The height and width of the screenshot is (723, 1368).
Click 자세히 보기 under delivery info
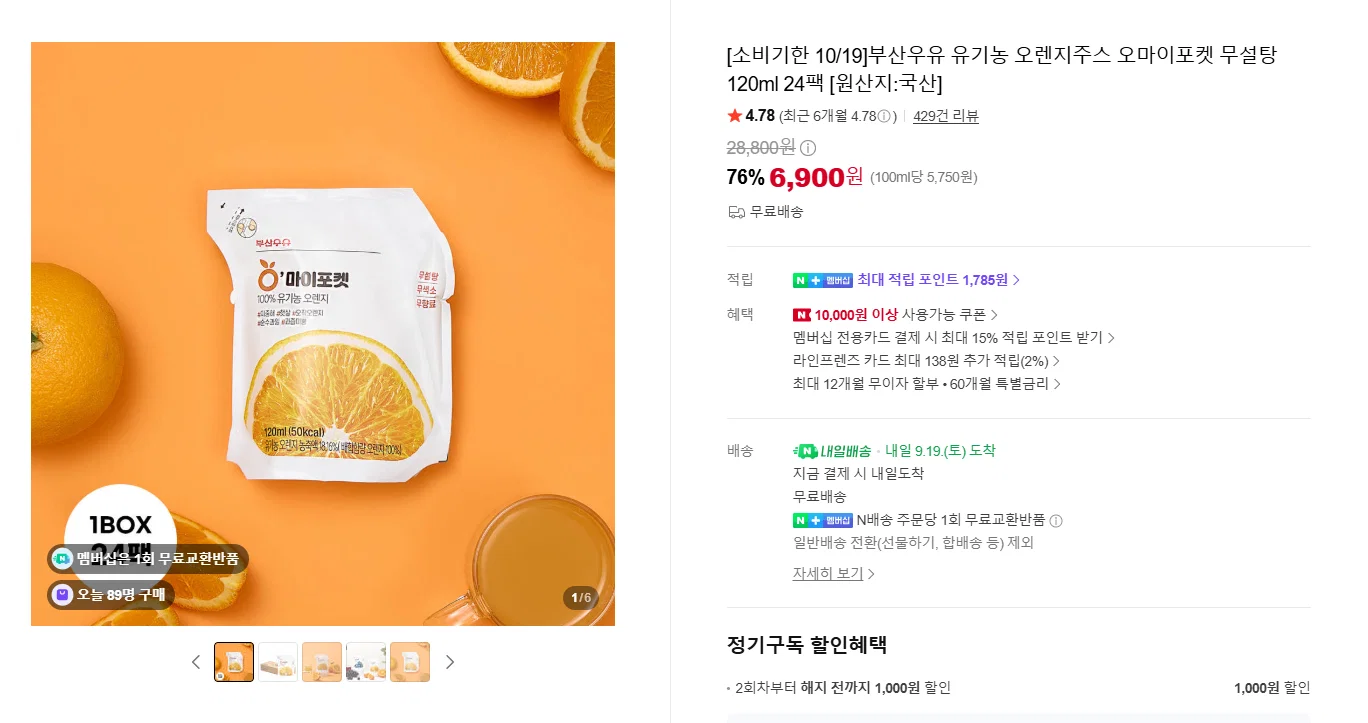pyautogui.click(x=834, y=574)
